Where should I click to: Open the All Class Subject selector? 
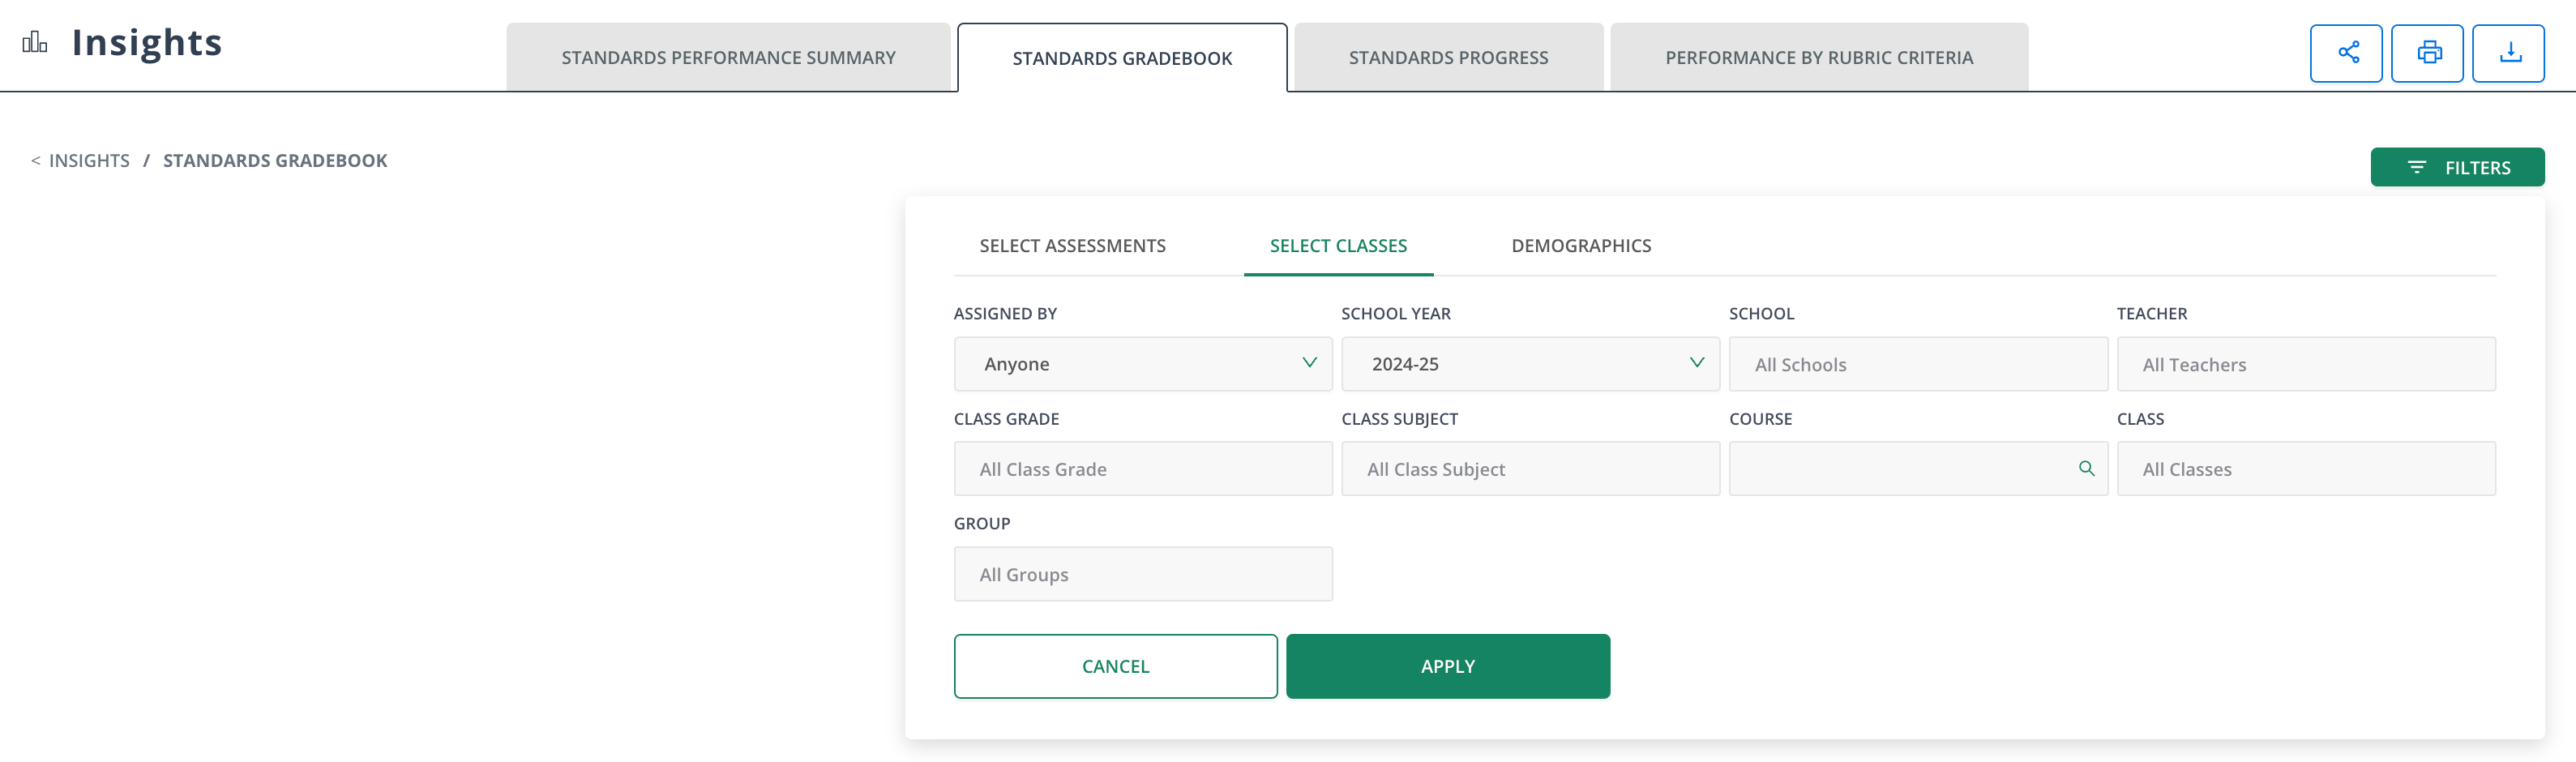pos(1530,469)
